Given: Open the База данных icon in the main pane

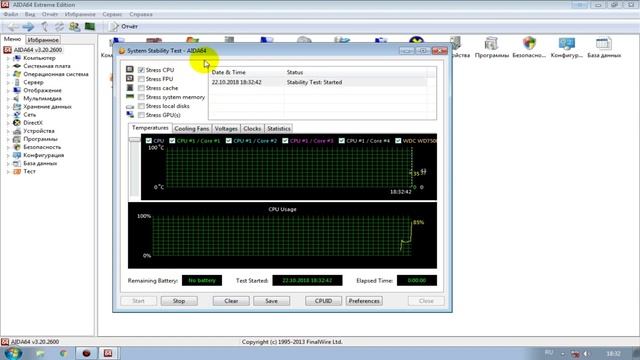Looking at the screenshot, I should click(604, 48).
